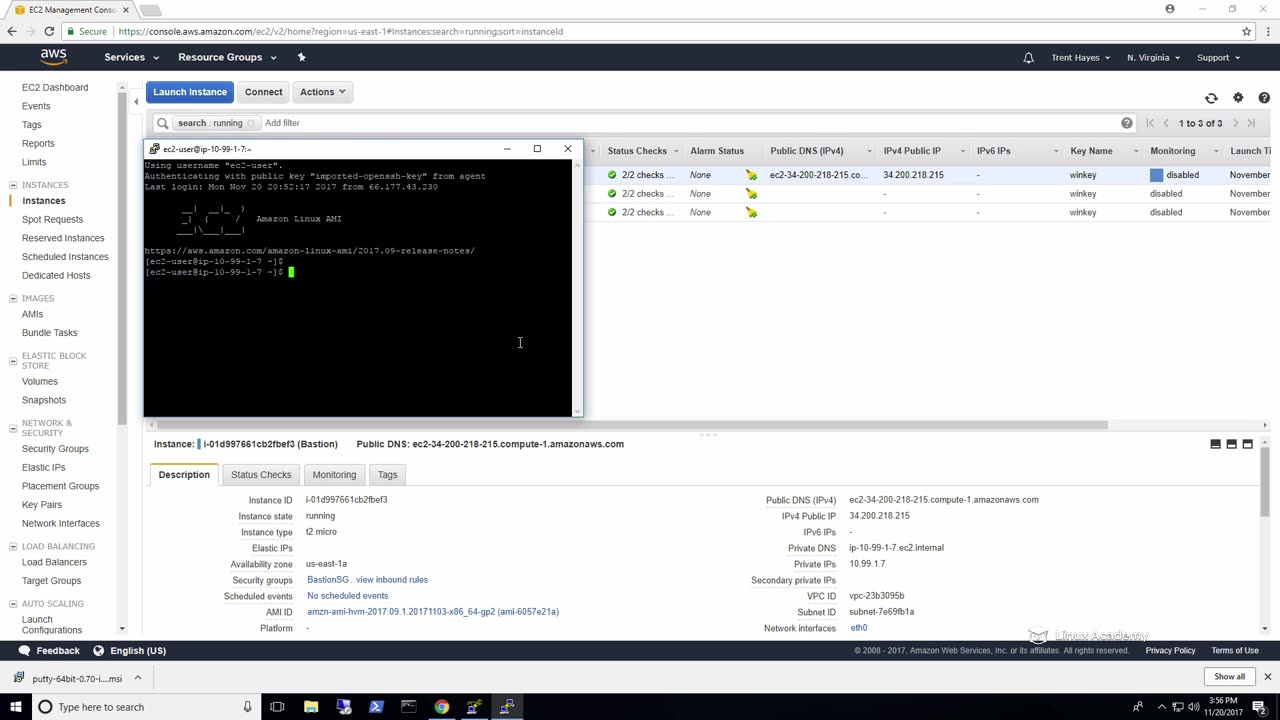
Task: Switch to the Monitoring details tab
Action: [x=334, y=475]
